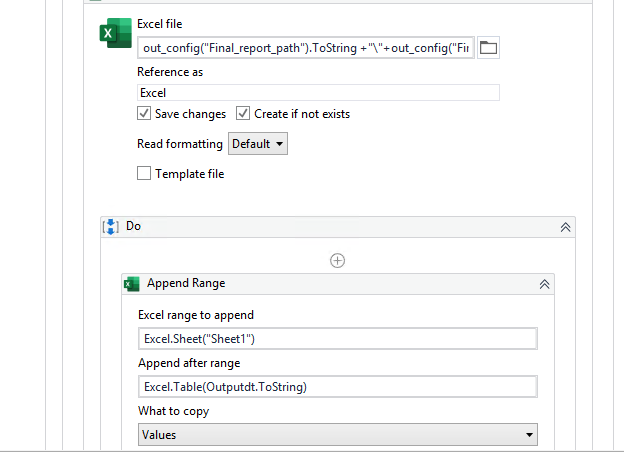The height and width of the screenshot is (461, 624).
Task: Click the Append Range Excel icon
Action: coord(131,283)
